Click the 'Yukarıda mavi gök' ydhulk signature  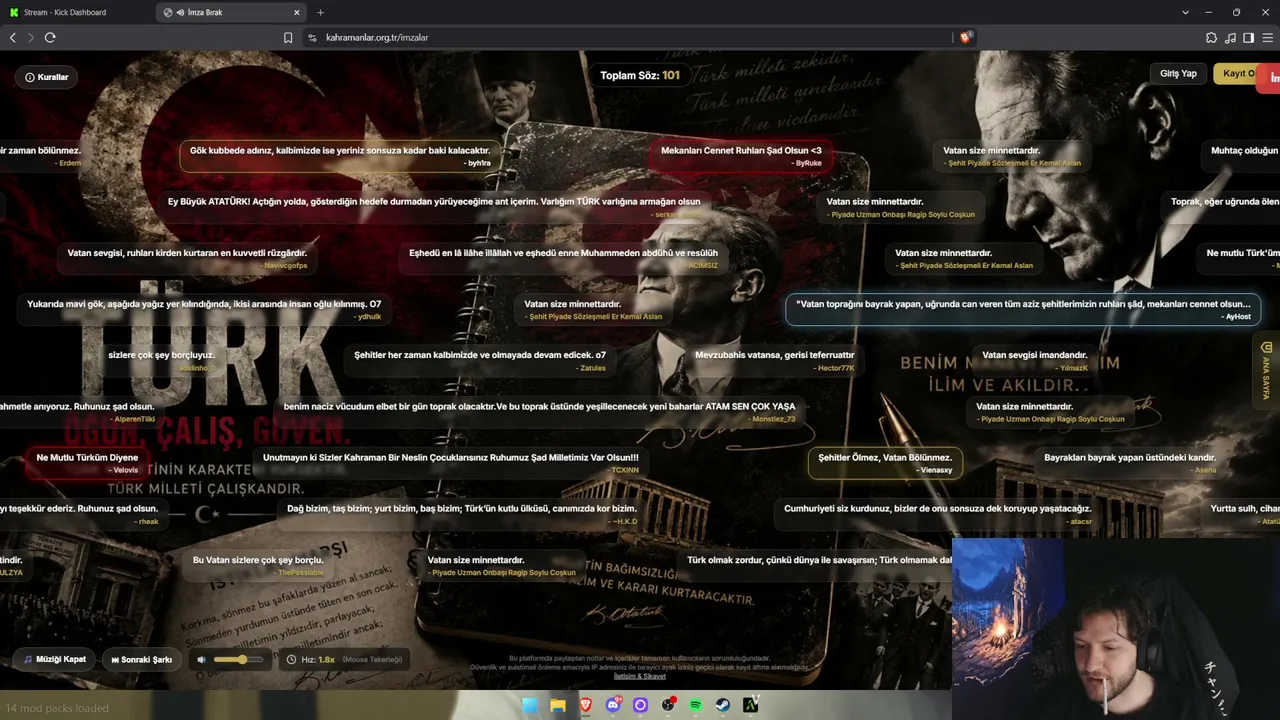[x=204, y=309]
